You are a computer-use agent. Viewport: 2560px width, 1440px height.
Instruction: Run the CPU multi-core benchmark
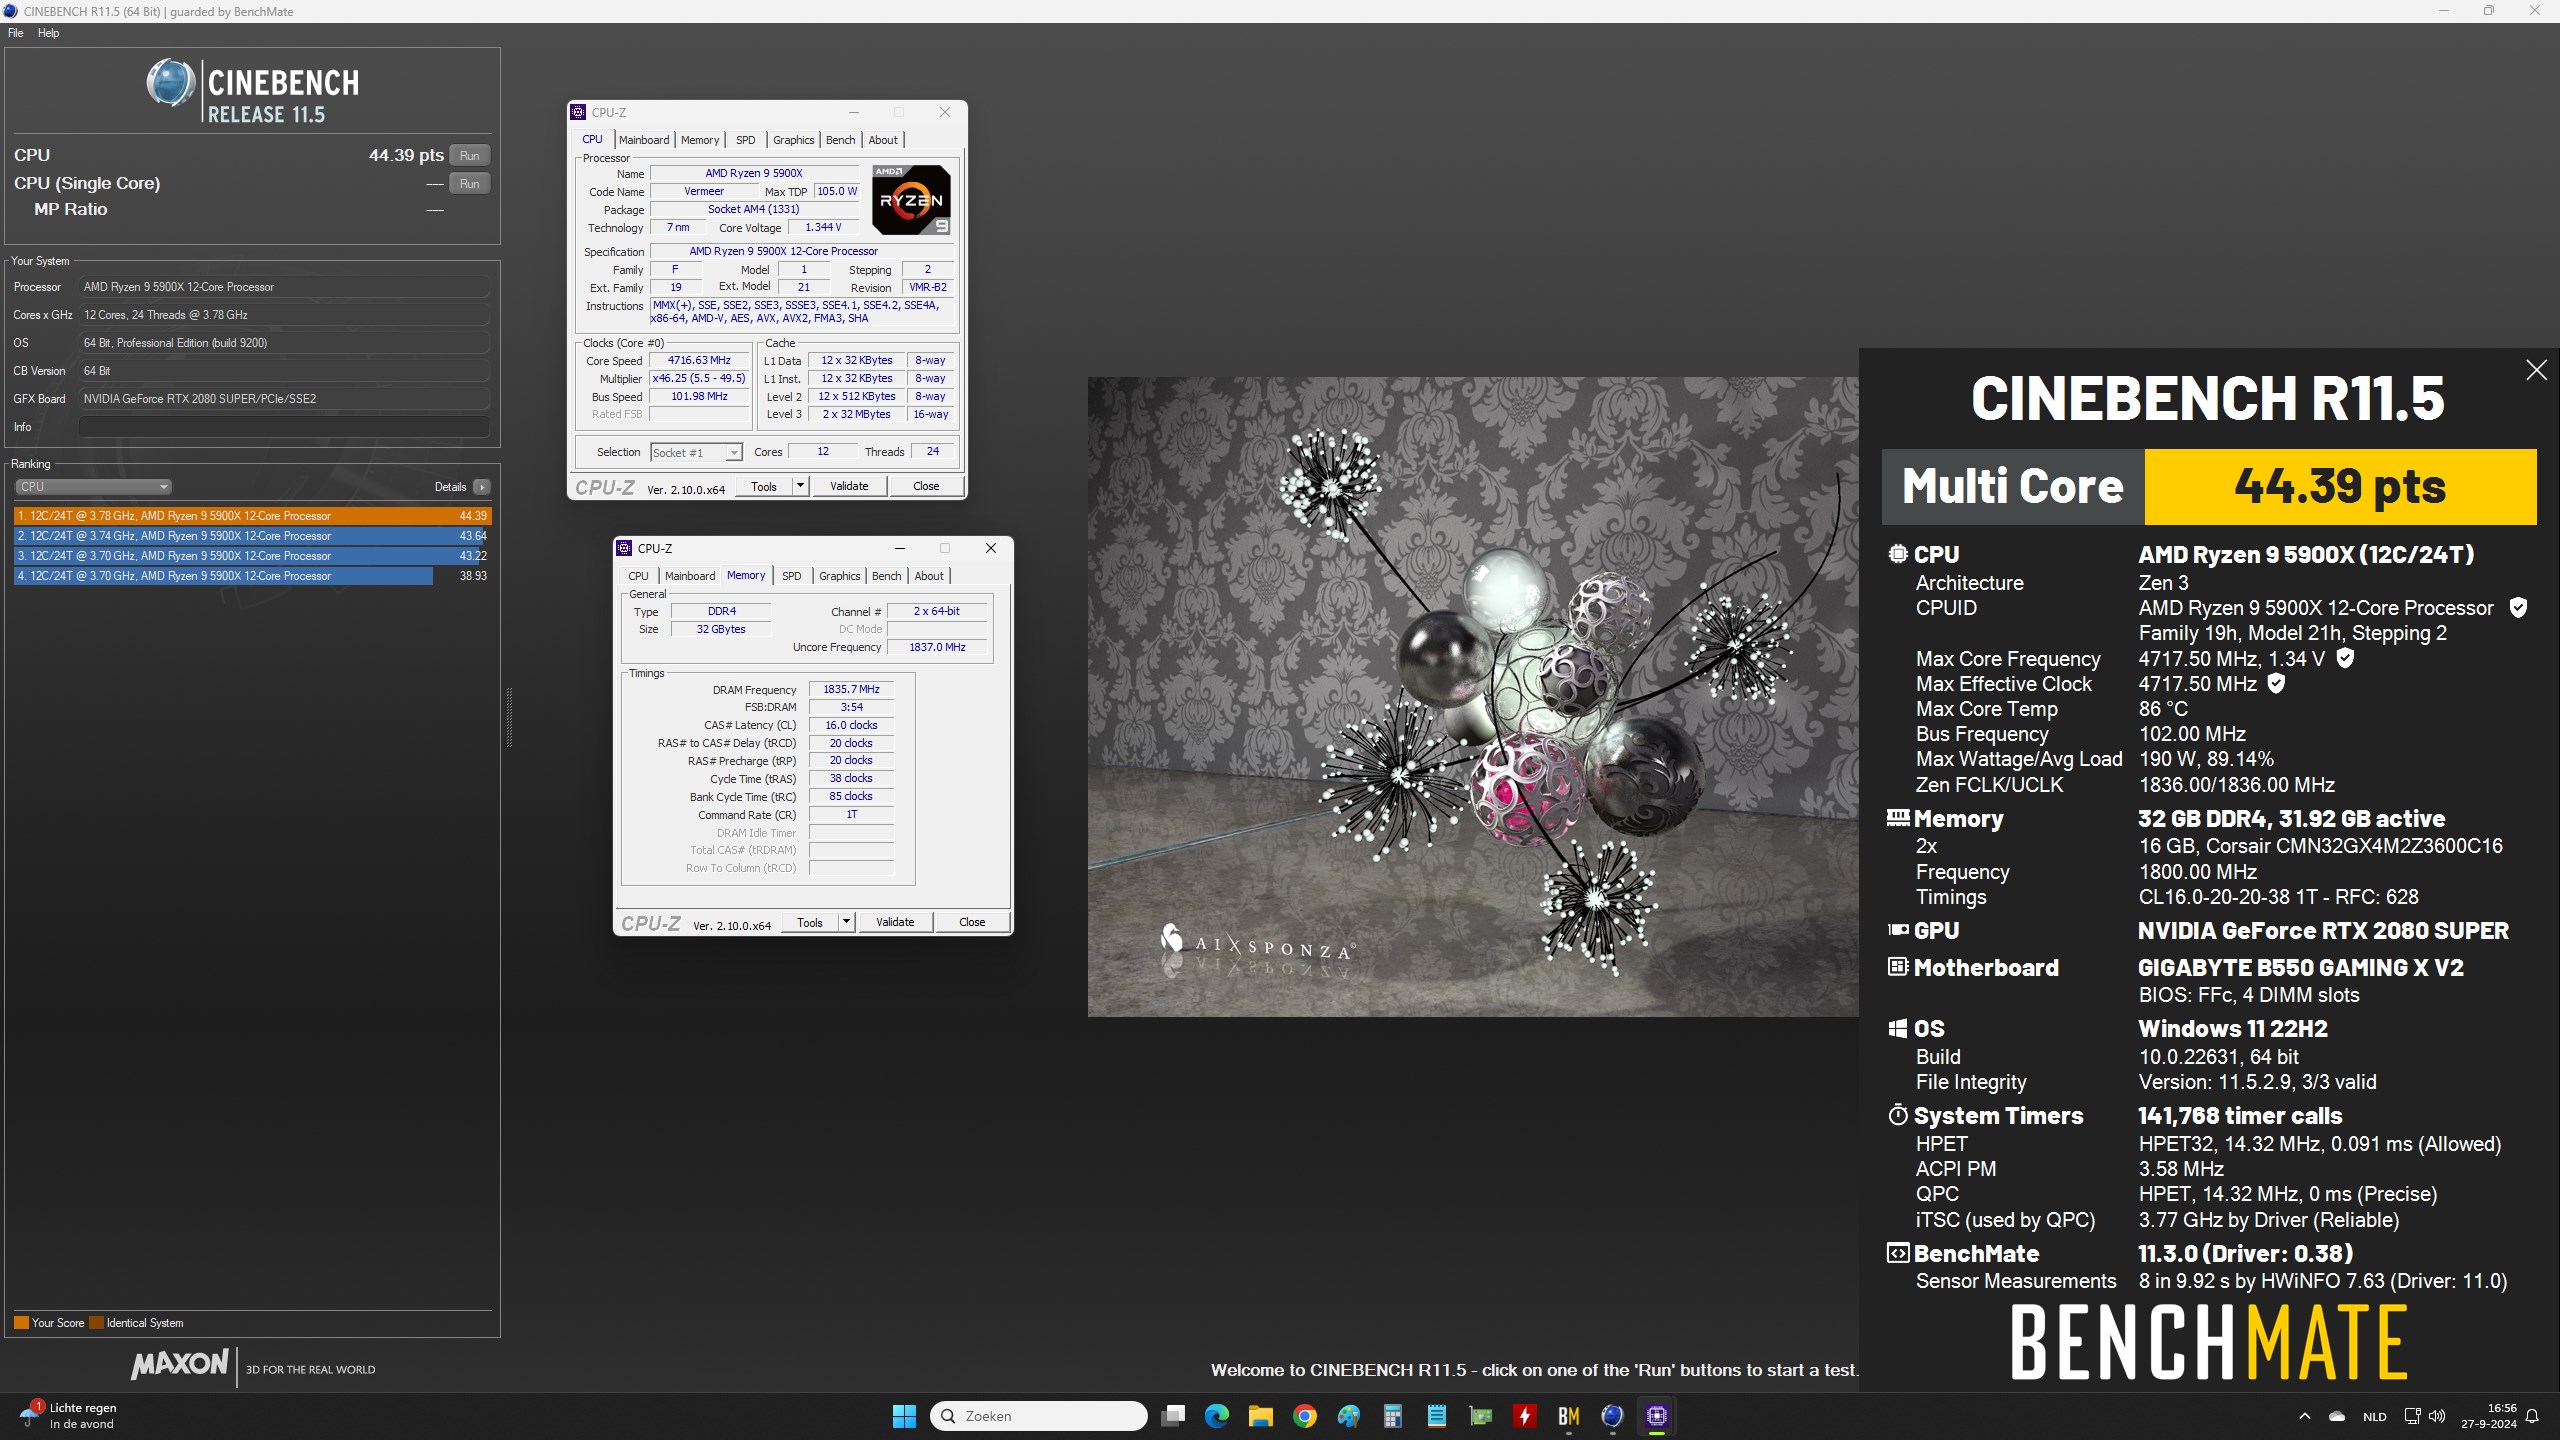[470, 155]
